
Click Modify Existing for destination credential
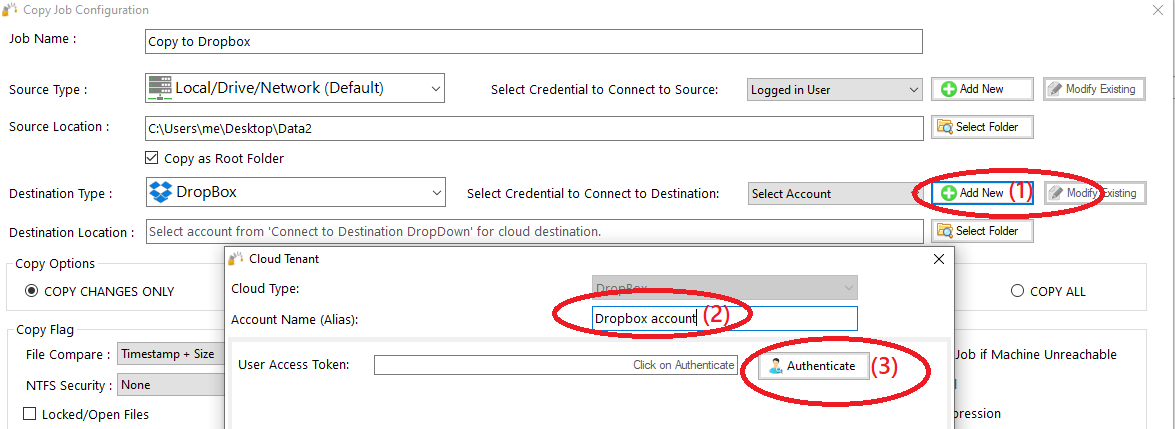(1095, 193)
